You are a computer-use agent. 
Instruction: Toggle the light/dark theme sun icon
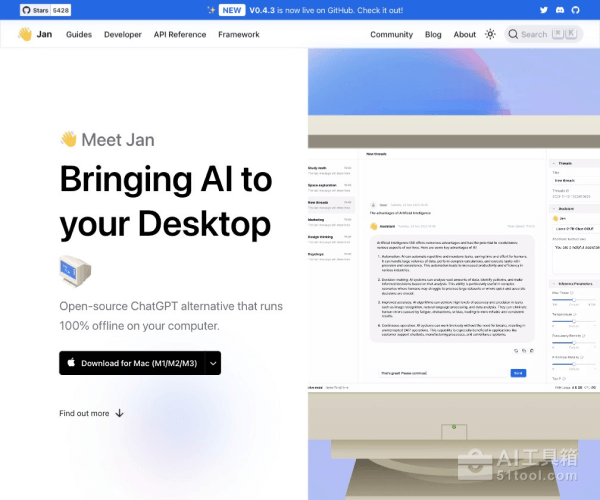tap(490, 34)
